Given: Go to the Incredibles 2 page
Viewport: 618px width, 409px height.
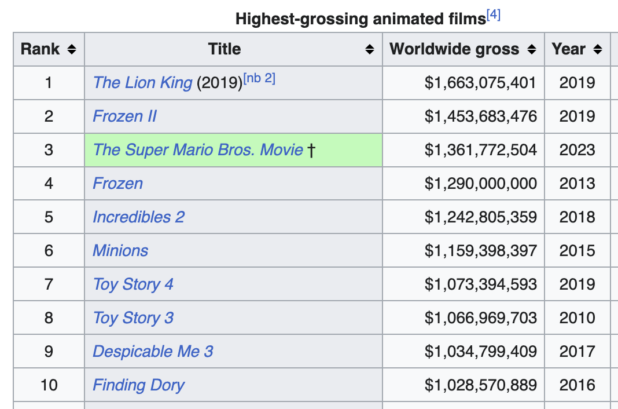Looking at the screenshot, I should (138, 217).
